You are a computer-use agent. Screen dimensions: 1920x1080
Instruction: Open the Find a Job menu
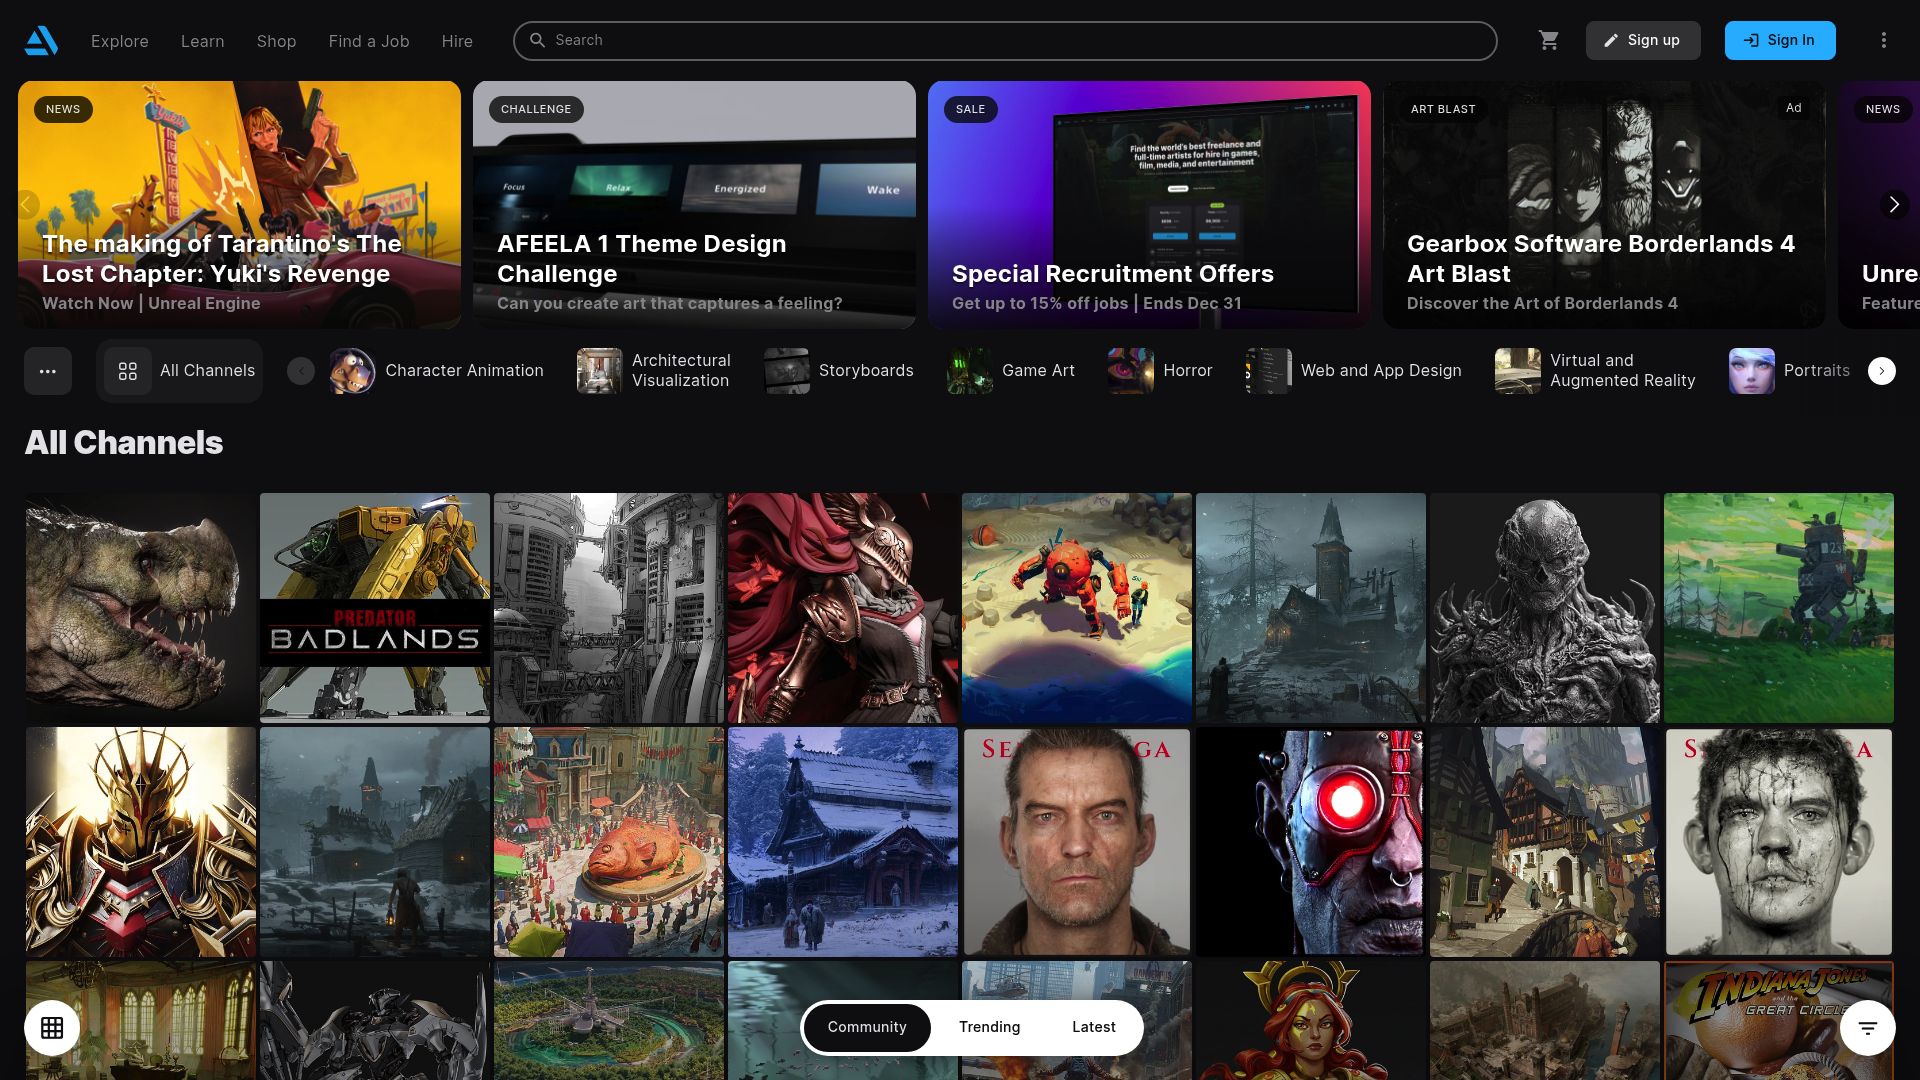coord(368,41)
